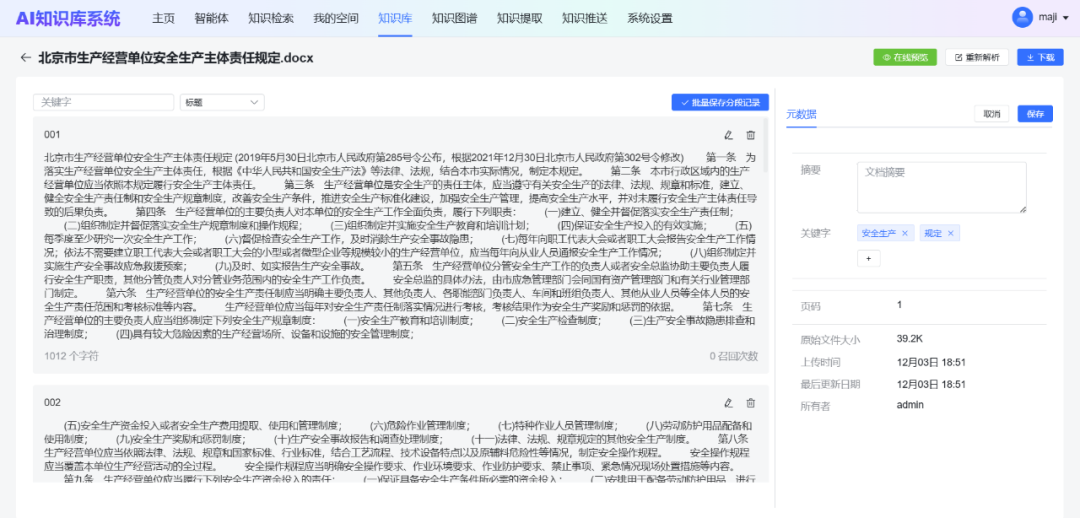Click the 文档摘要 textarea
Viewport: 1080px width, 518px height.
pyautogui.click(x=942, y=187)
